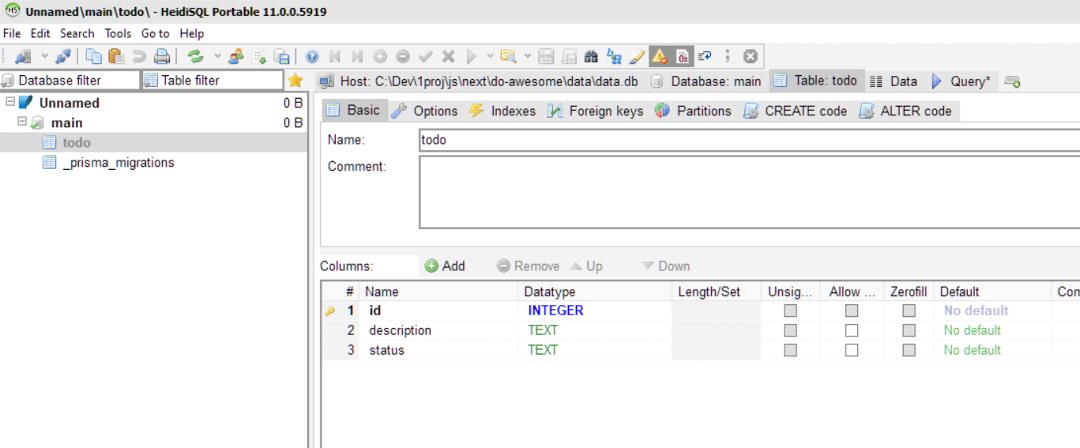This screenshot has width=1080, height=448.
Task: Collapse the Unnamed session tree node
Action: [x=10, y=103]
